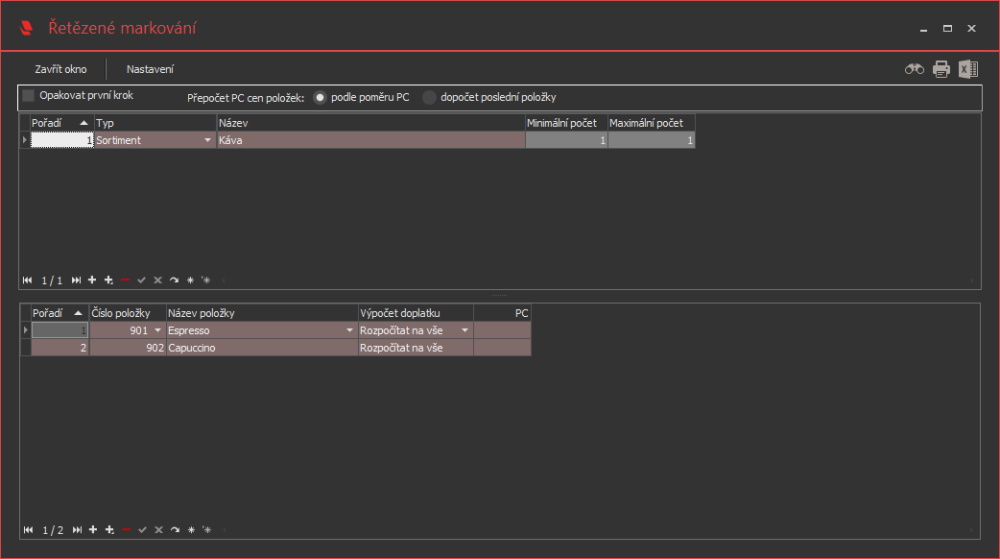This screenshot has height=559, width=1000.
Task: Open the Nastavení menu
Action: [x=150, y=69]
